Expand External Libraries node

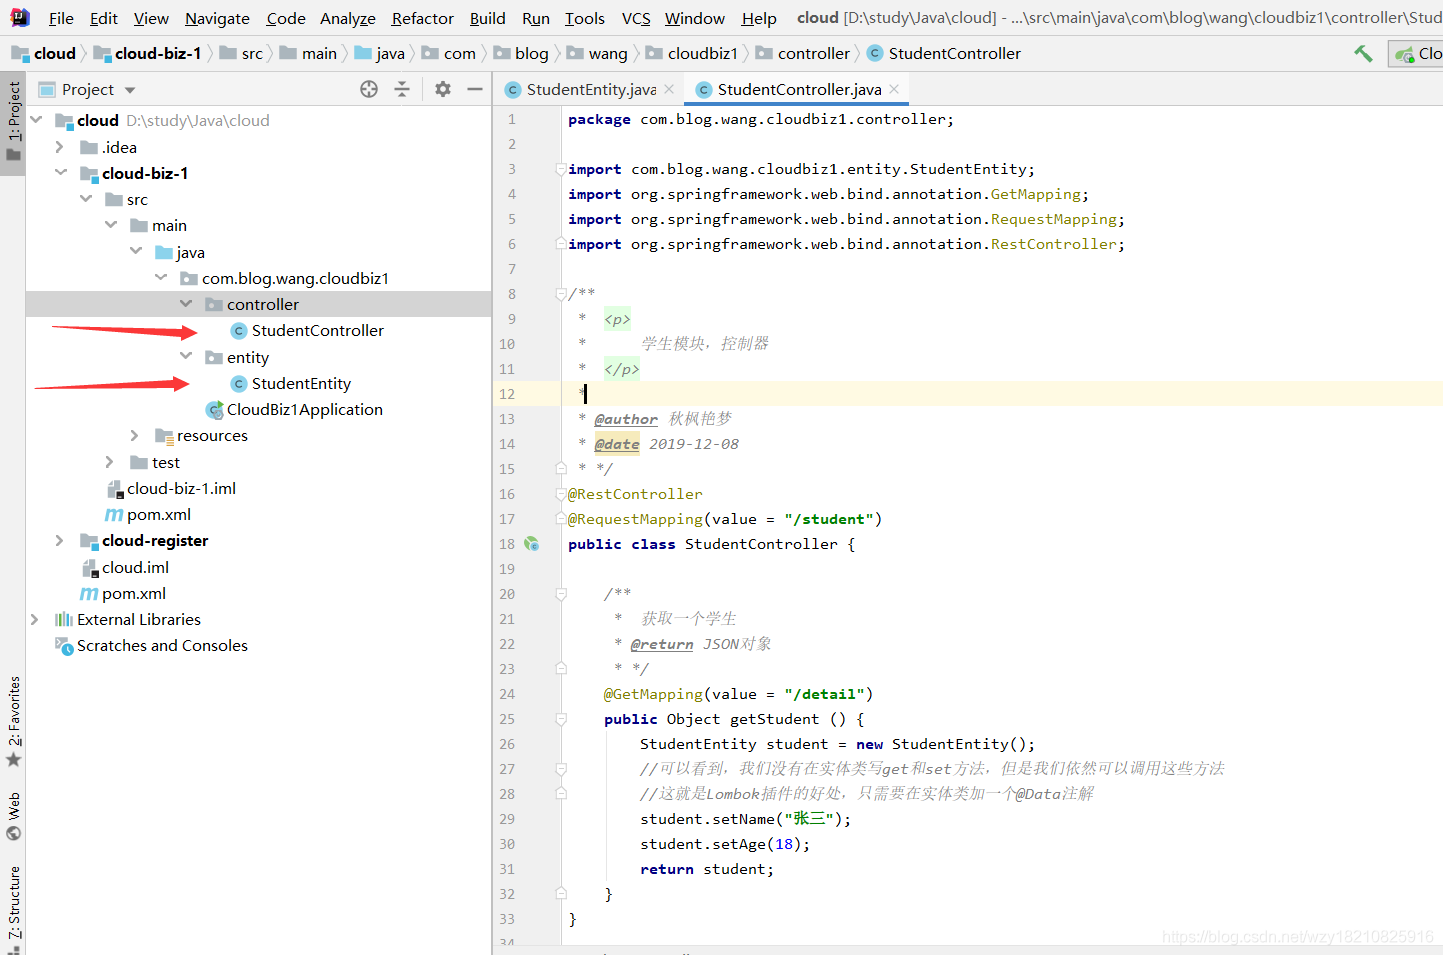[35, 620]
